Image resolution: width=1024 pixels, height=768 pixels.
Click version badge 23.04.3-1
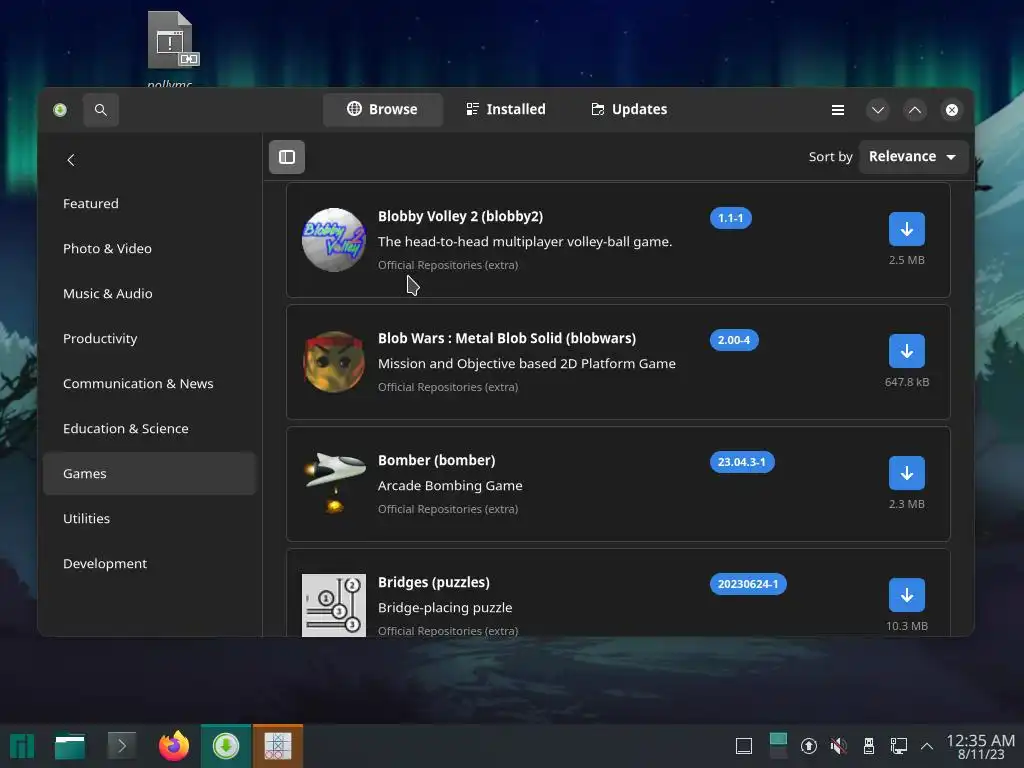742,462
